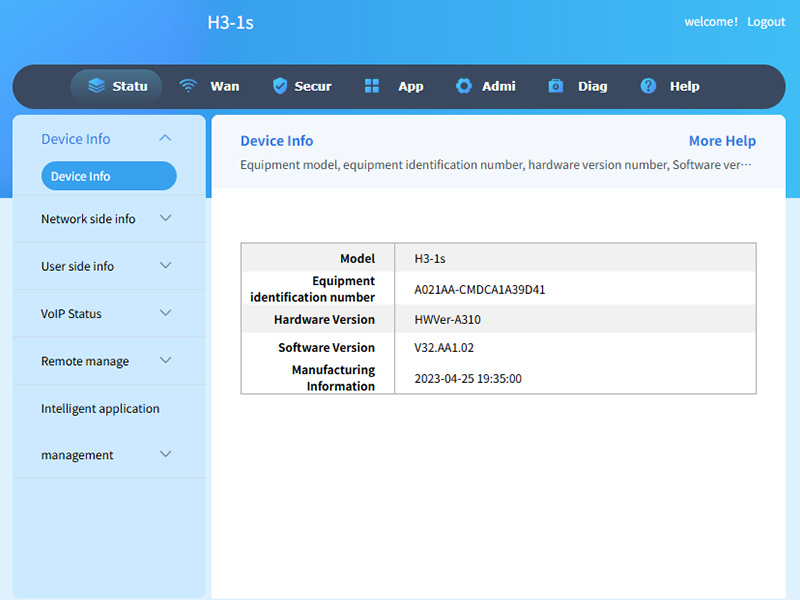Open the Admi tab
The width and height of the screenshot is (800, 600).
[498, 86]
